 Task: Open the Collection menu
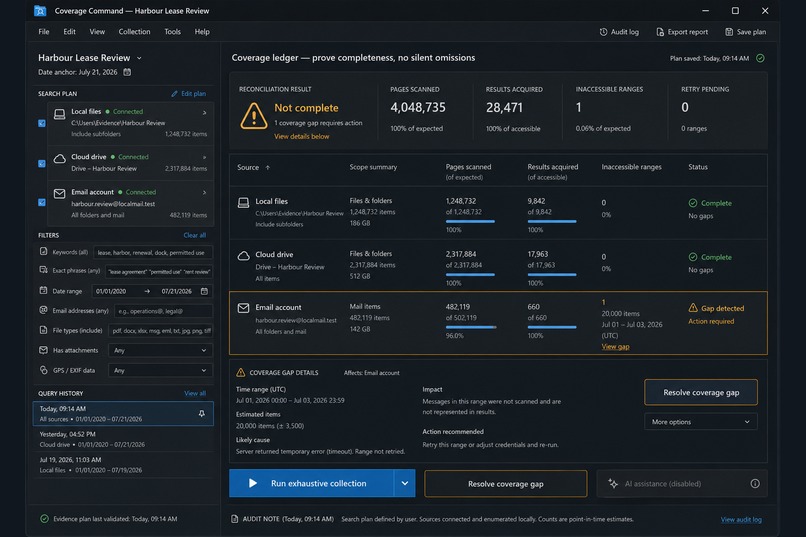point(134,32)
